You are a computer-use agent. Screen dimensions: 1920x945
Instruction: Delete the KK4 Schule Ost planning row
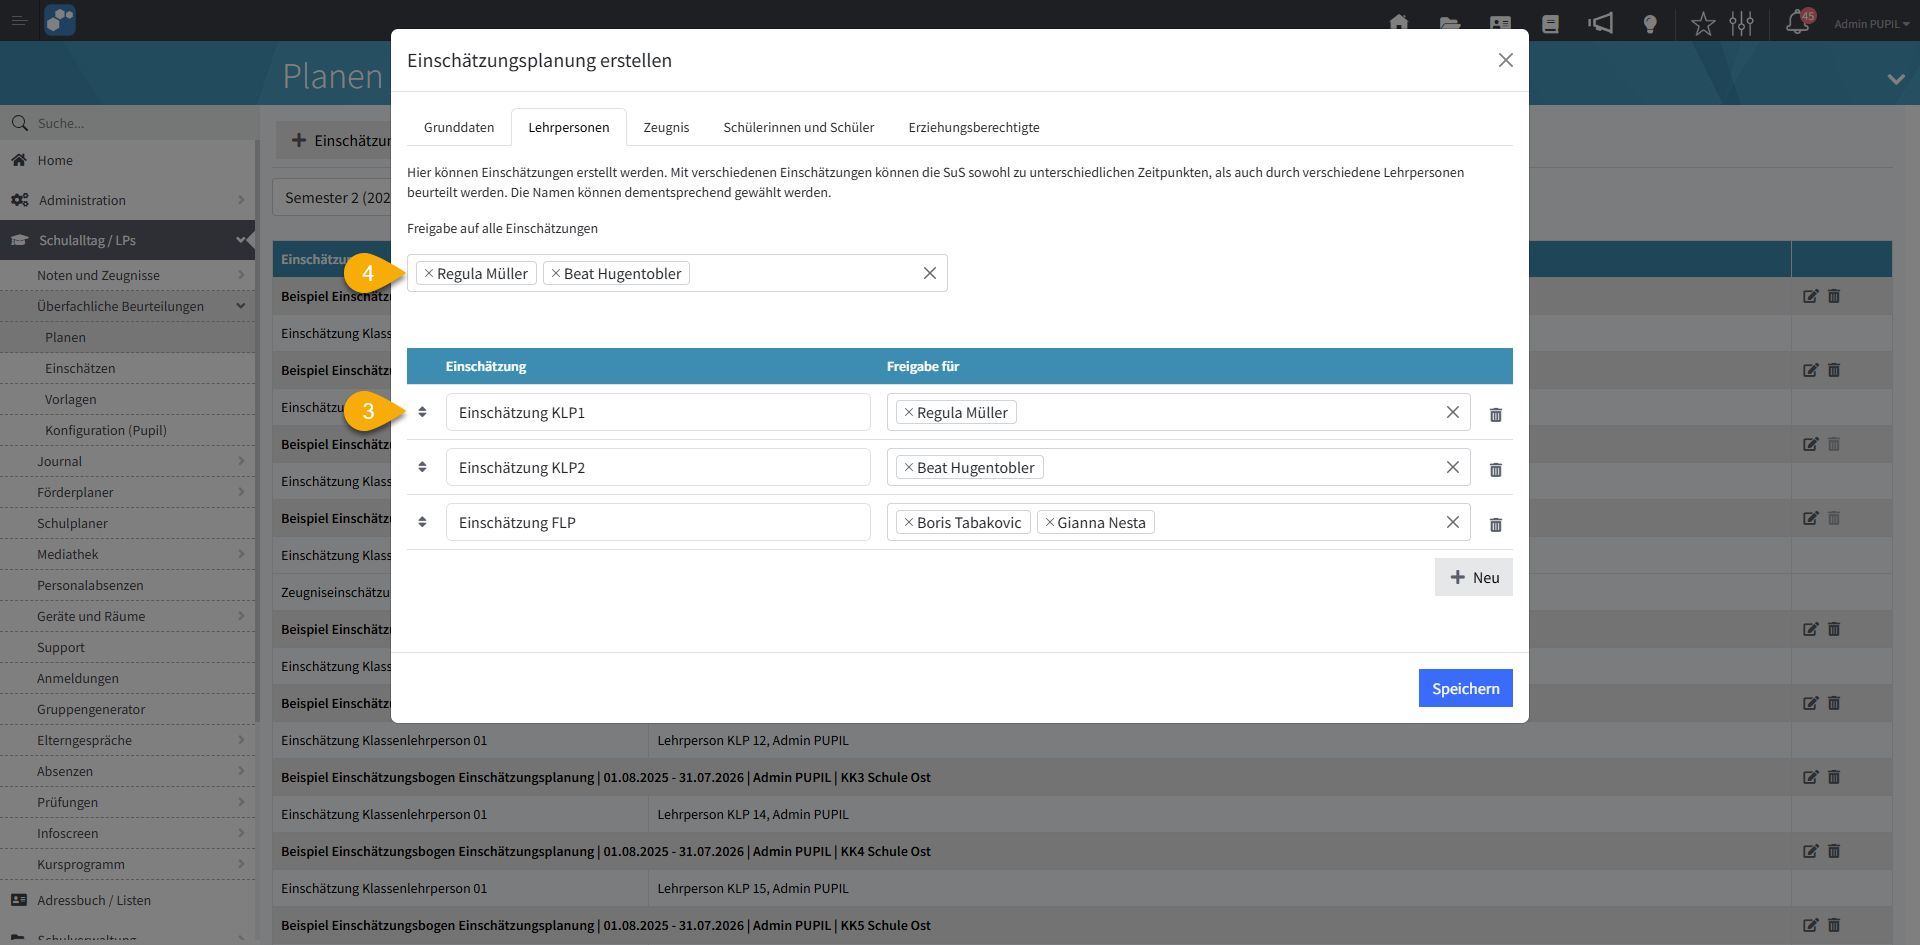(1834, 851)
